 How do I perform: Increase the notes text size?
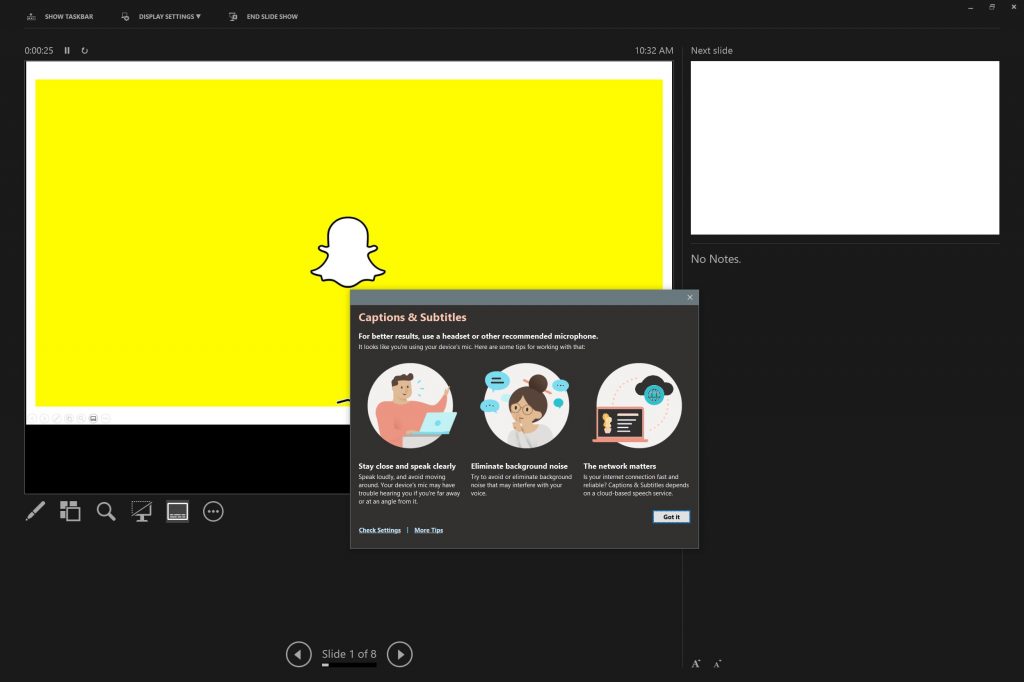tap(696, 664)
